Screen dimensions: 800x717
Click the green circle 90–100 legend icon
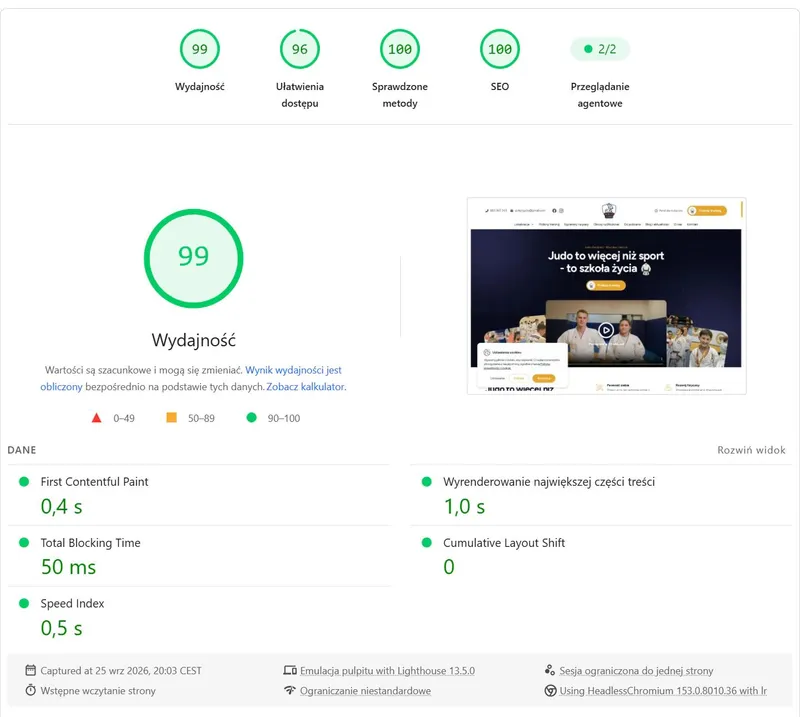point(251,417)
